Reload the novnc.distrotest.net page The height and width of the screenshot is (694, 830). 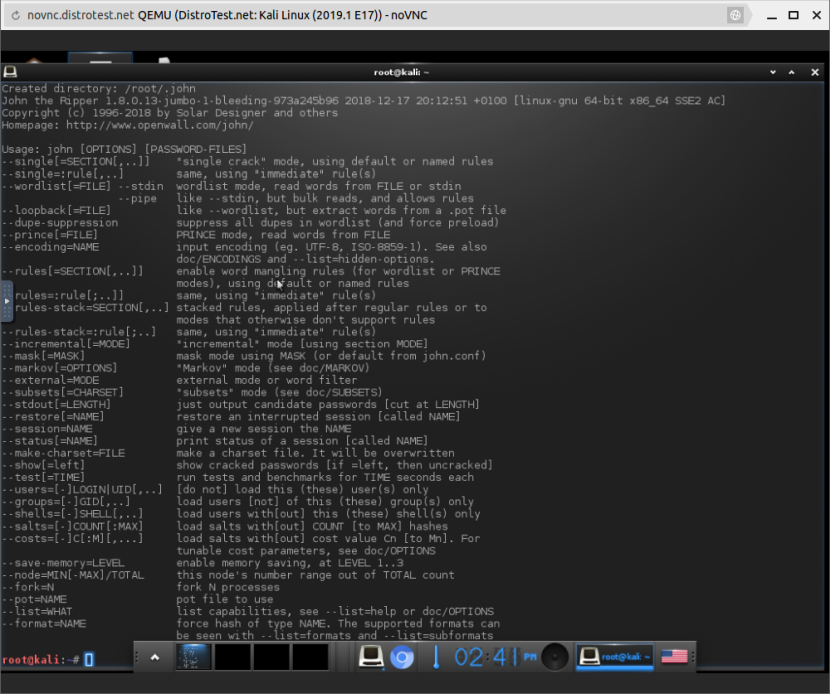[x=16, y=15]
